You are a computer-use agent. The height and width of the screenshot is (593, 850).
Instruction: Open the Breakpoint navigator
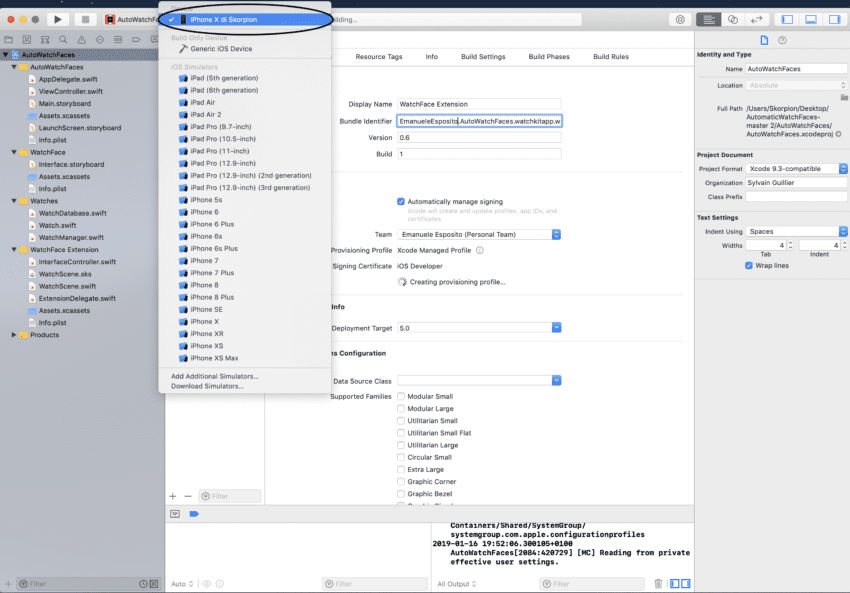click(136, 40)
